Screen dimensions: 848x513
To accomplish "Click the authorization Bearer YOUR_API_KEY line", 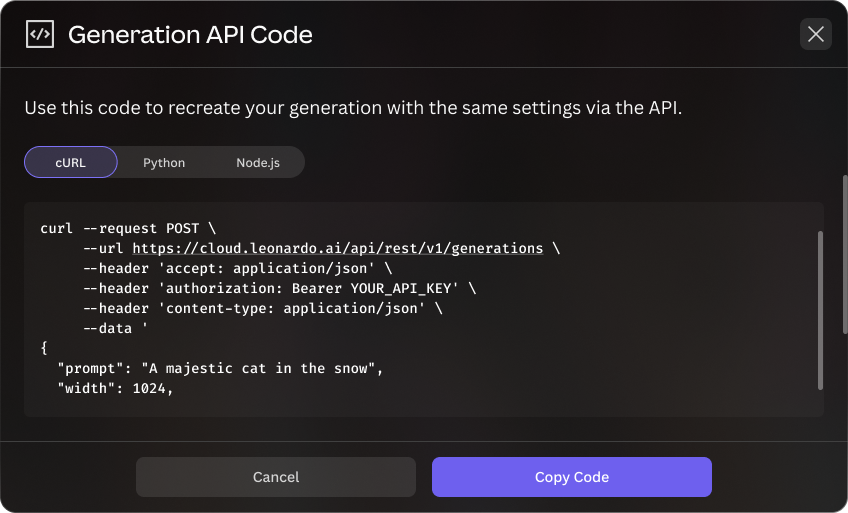I will coord(280,288).
